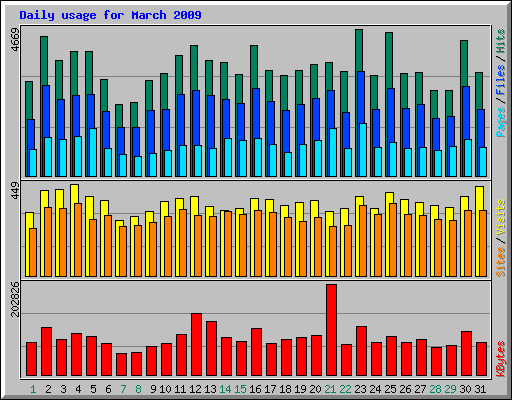Click day label 30 on x-axis
This screenshot has width=512, height=400.
click(x=465, y=389)
